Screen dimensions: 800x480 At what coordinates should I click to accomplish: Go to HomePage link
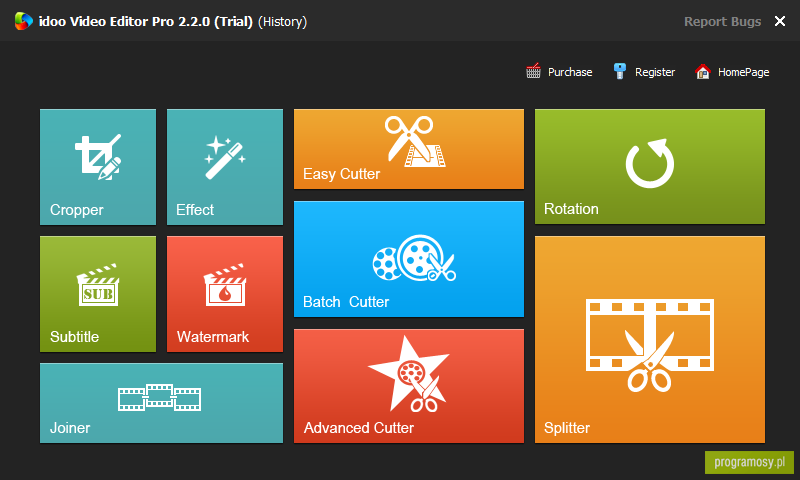coord(743,72)
